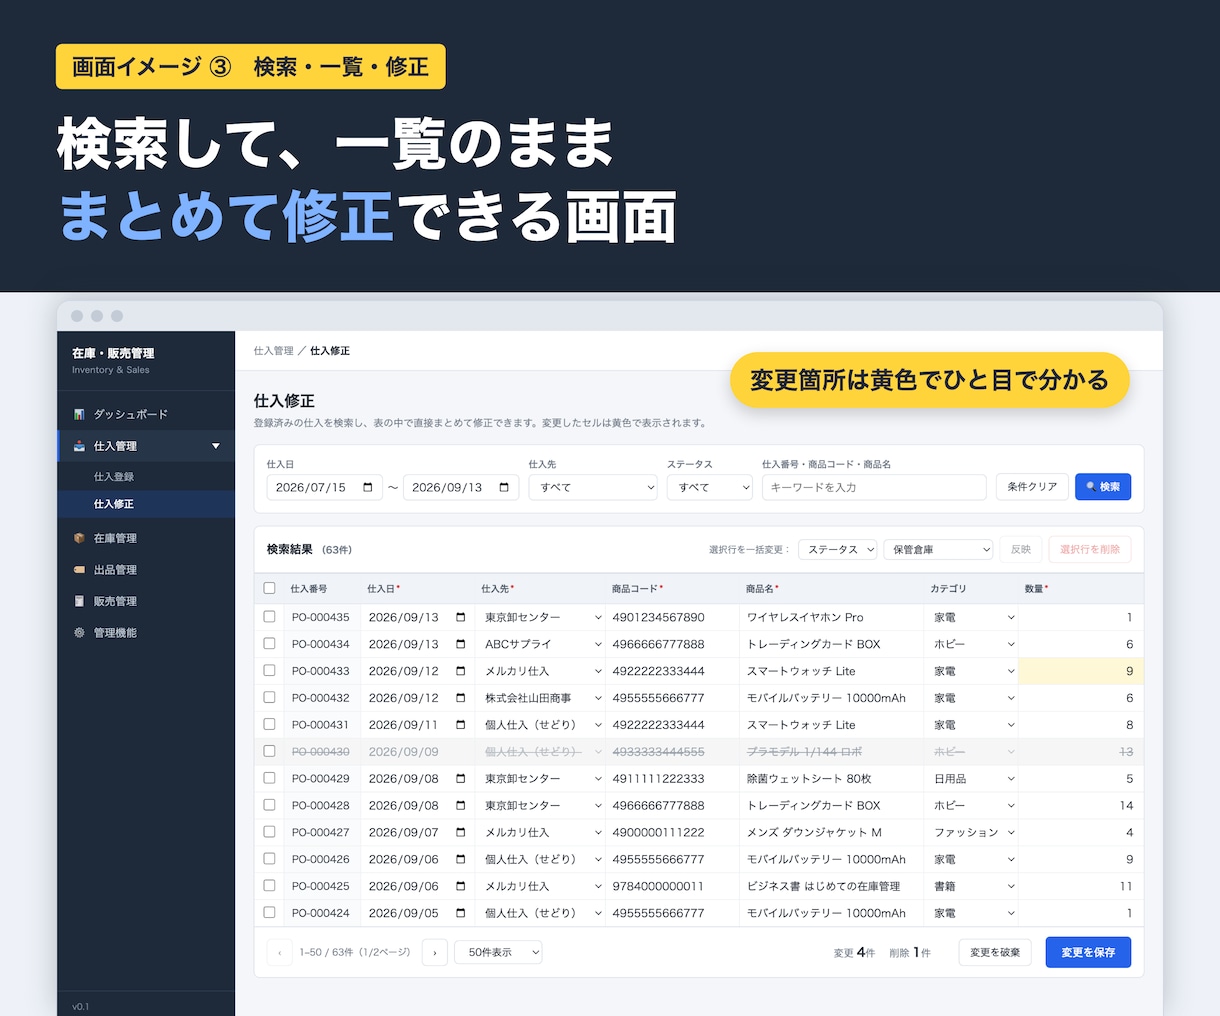
Task: Click the 仕入管理 breadcrumb link
Action: tap(274, 351)
